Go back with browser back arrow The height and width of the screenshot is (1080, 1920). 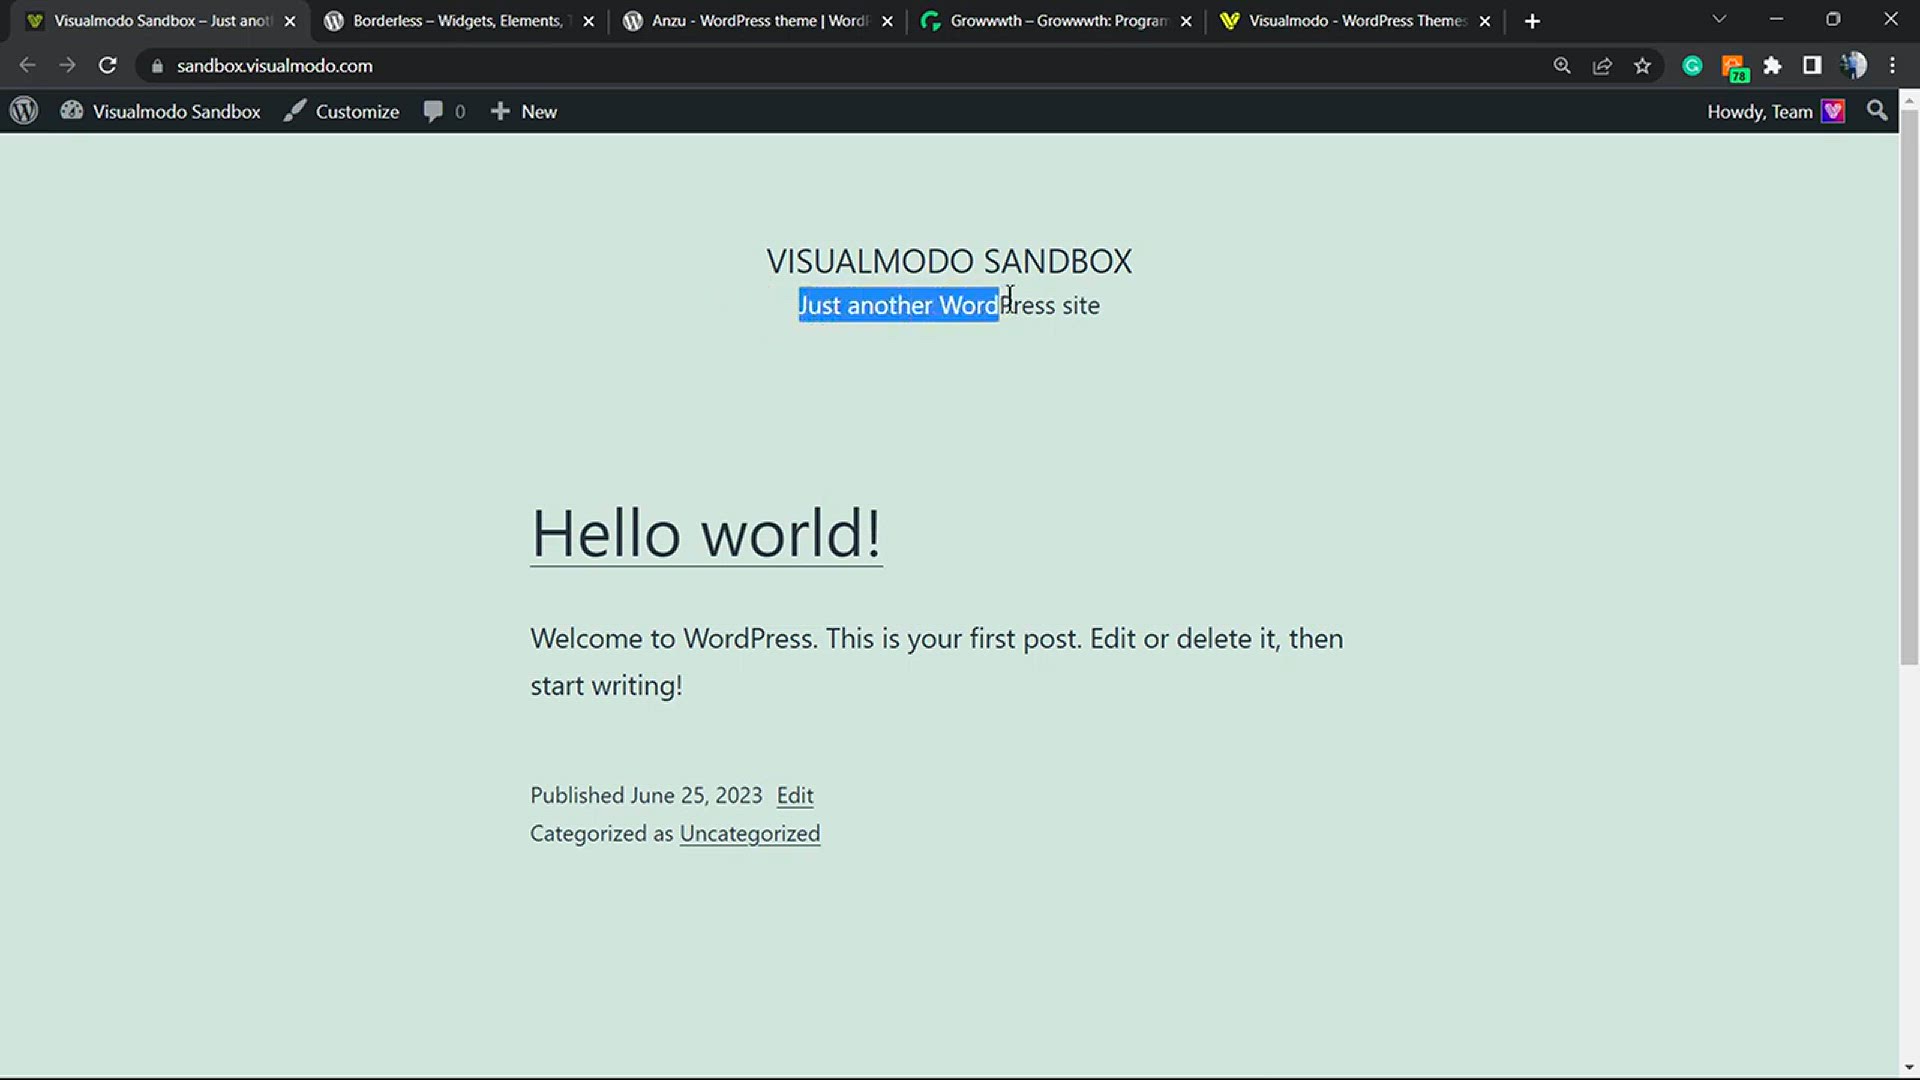point(27,65)
